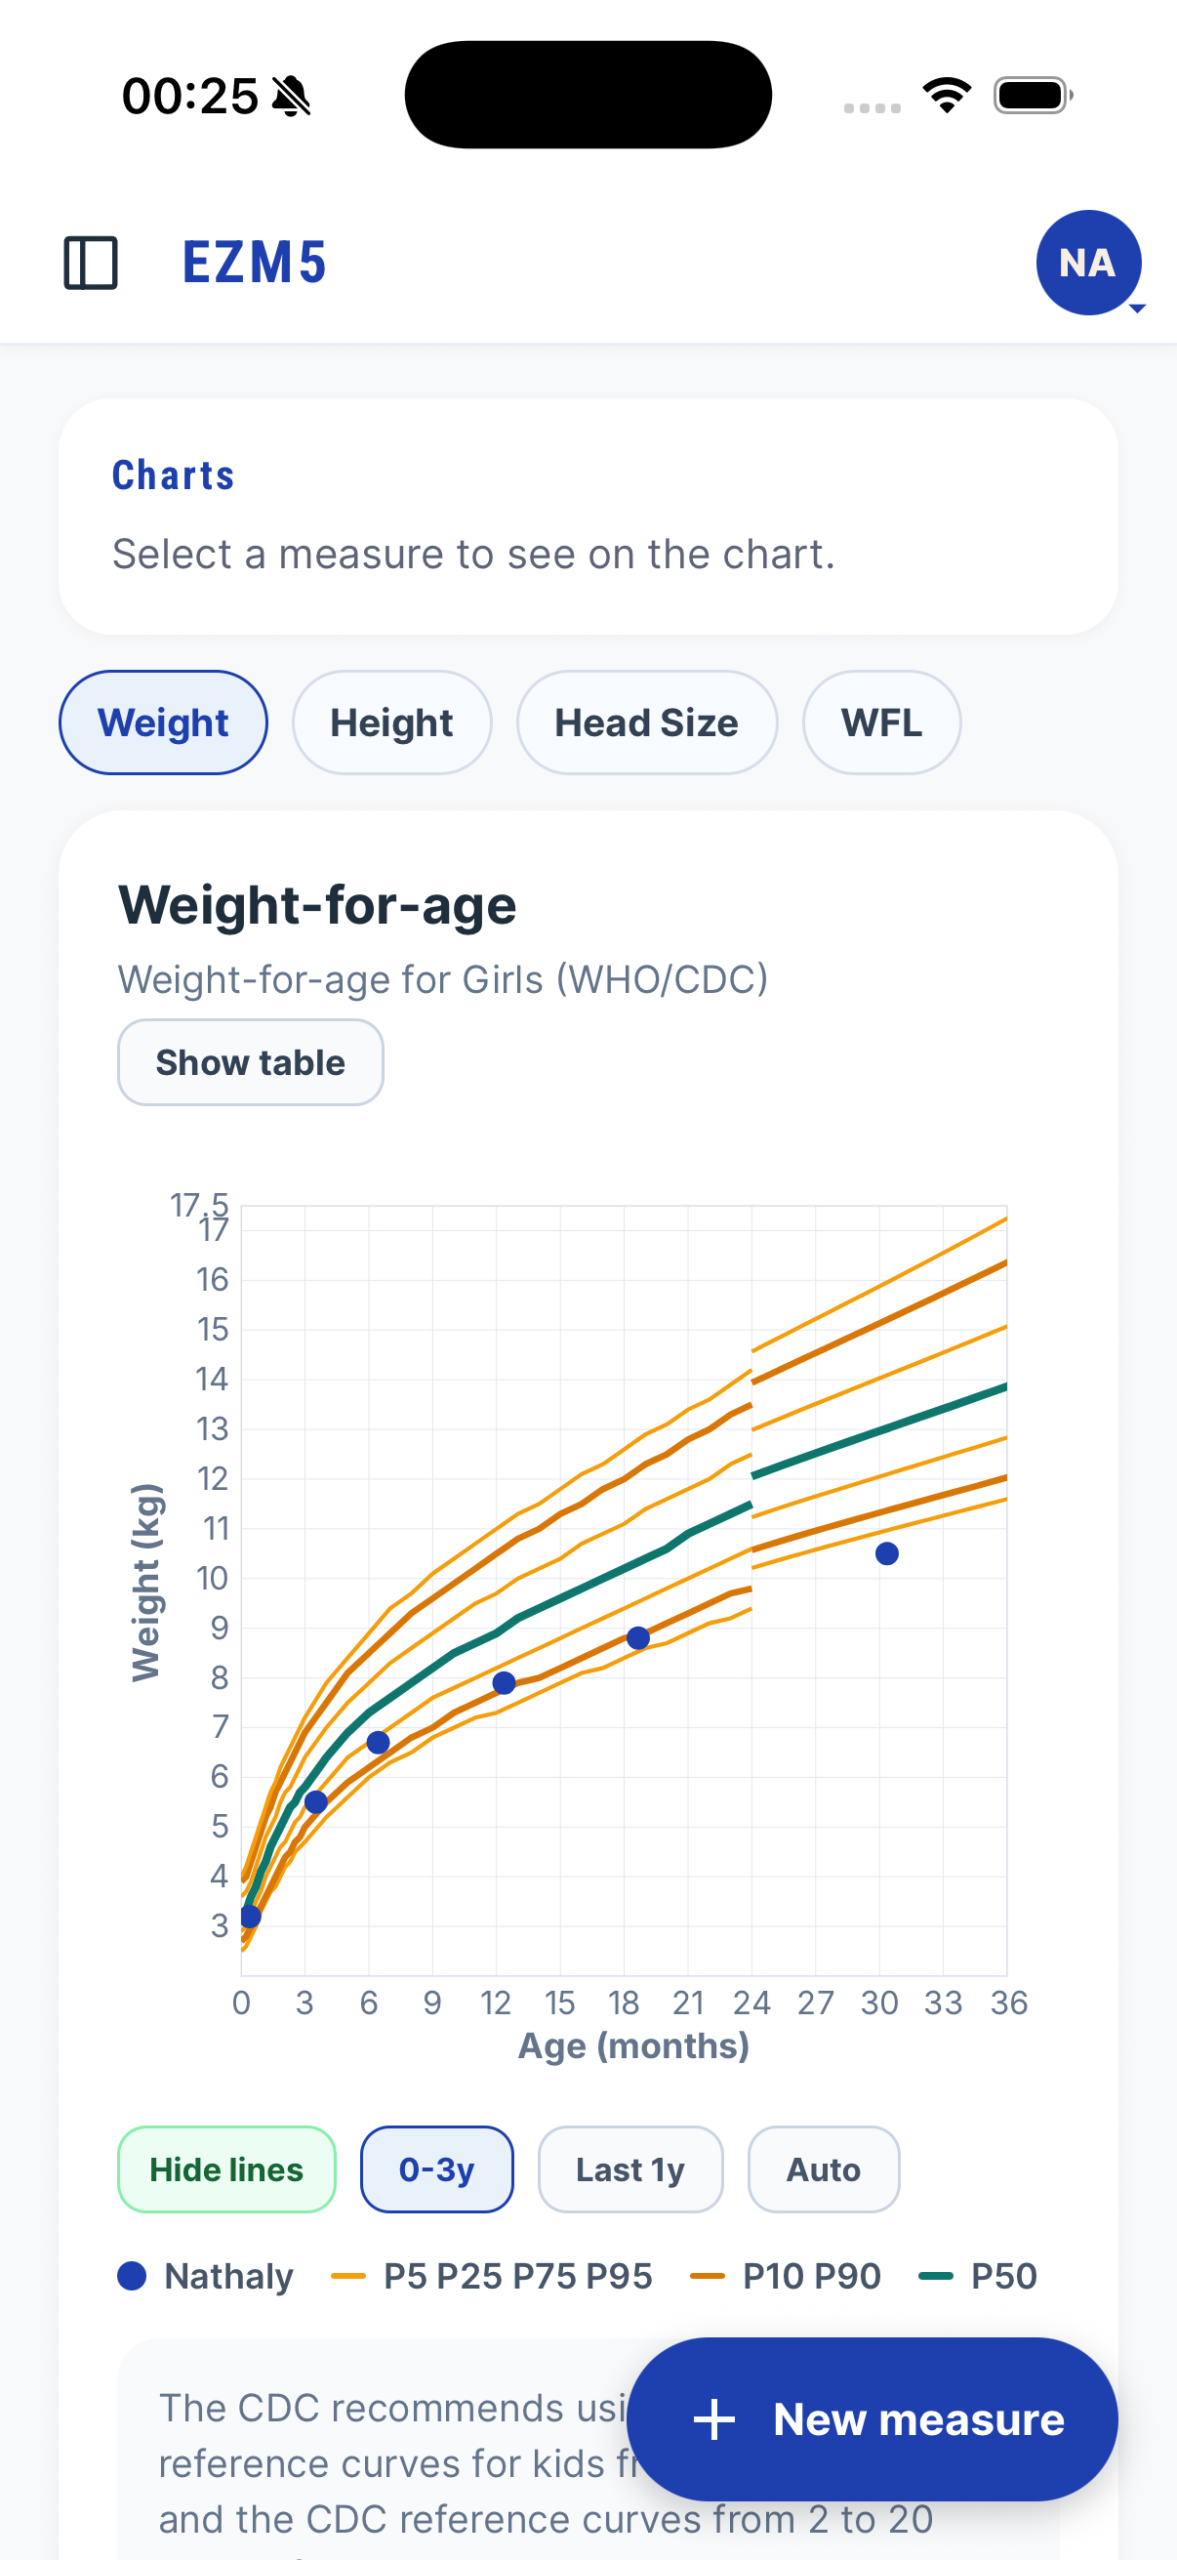The image size is (1177, 2560).
Task: Select the Auto range option
Action: [x=823, y=2169]
